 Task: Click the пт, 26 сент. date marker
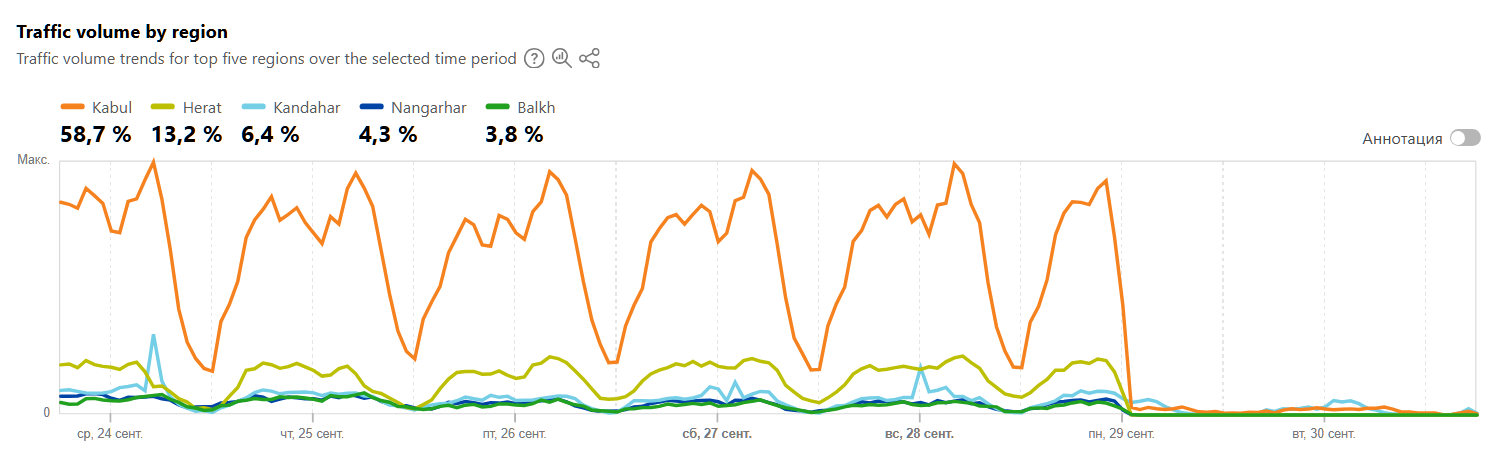click(x=514, y=434)
